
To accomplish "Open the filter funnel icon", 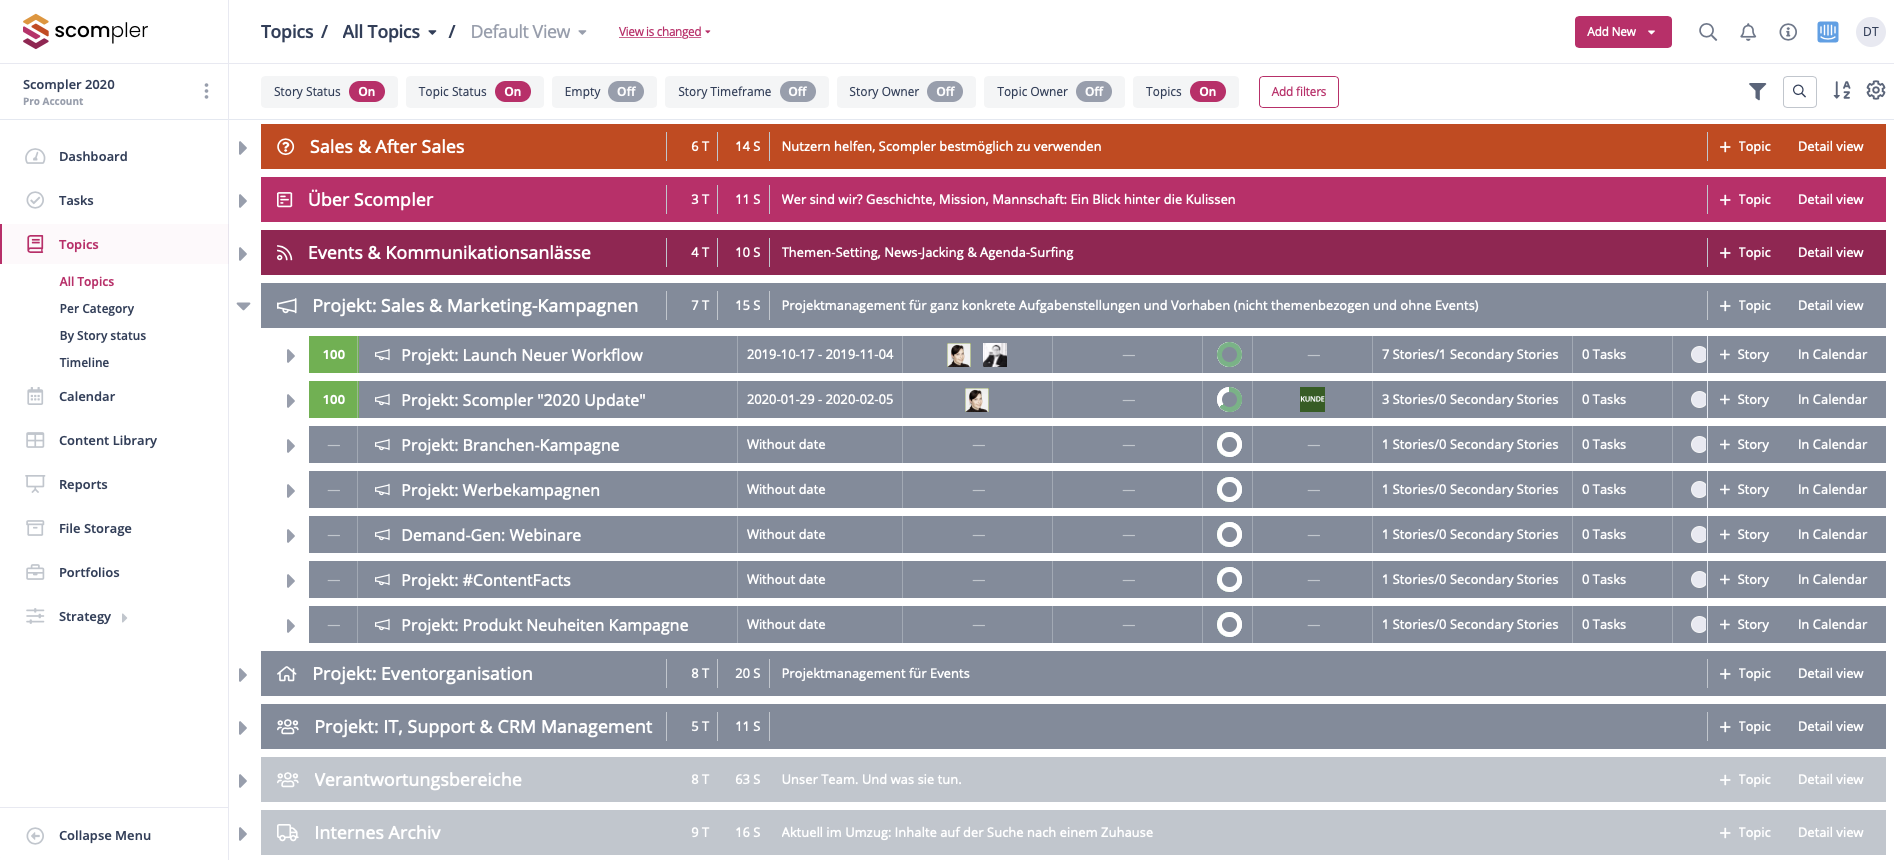I will 1757,91.
